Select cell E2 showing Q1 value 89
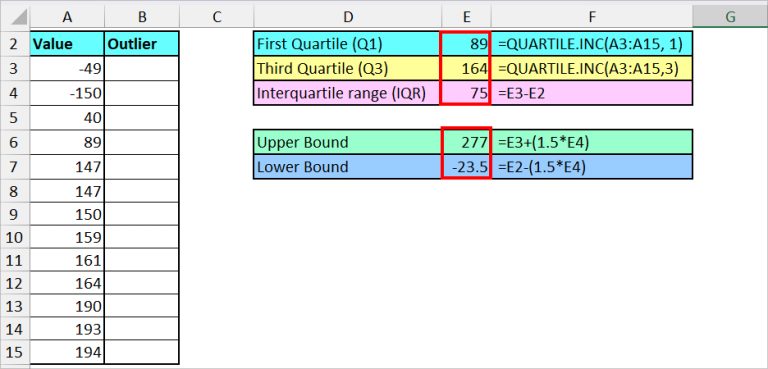768x369 pixels. click(466, 44)
